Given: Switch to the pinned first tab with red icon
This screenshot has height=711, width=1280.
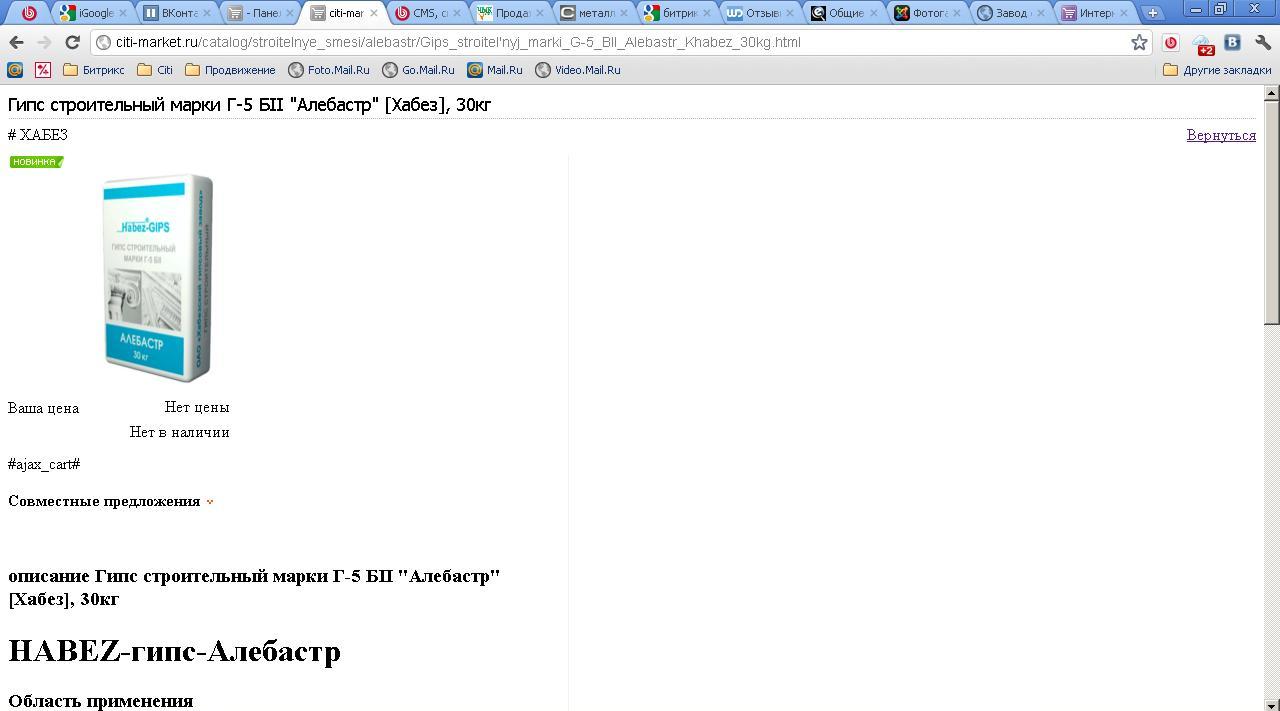Looking at the screenshot, I should coord(29,13).
